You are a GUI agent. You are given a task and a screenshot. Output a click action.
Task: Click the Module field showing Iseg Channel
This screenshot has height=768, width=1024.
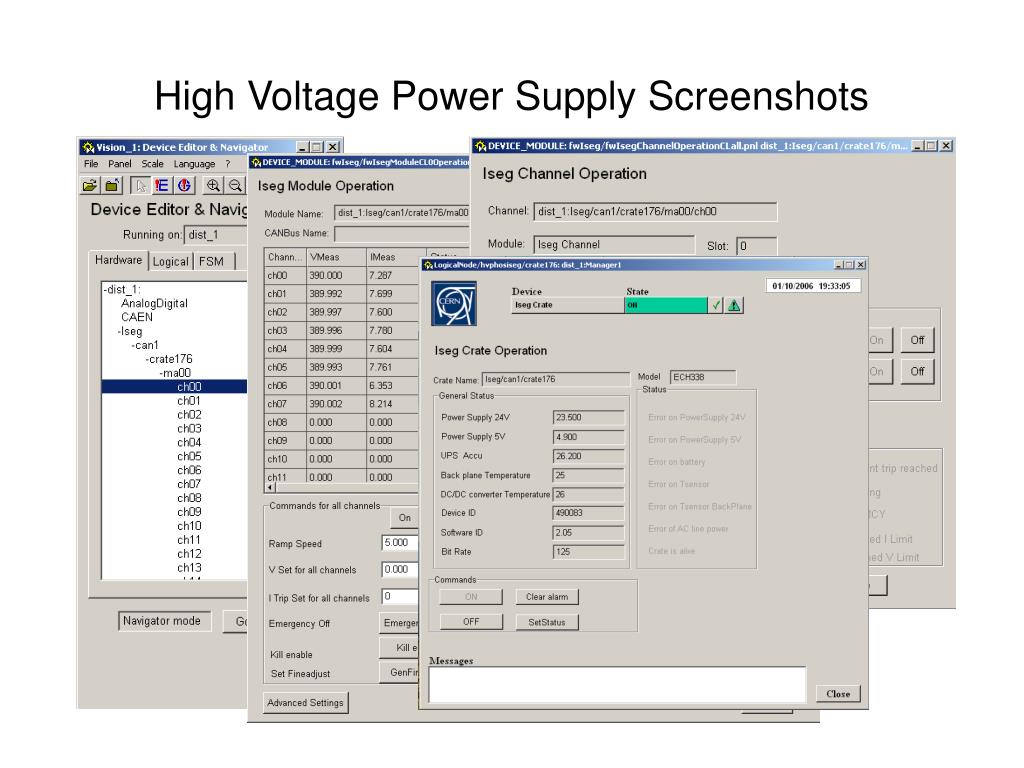point(614,244)
